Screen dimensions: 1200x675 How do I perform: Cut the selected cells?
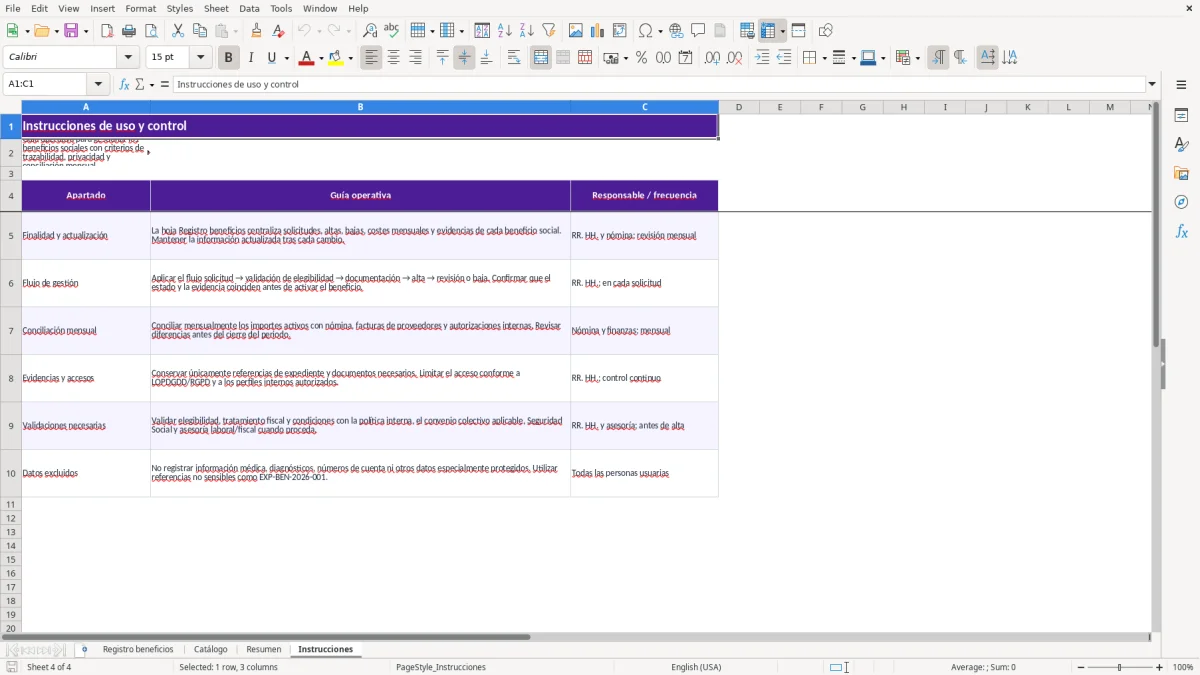178,31
